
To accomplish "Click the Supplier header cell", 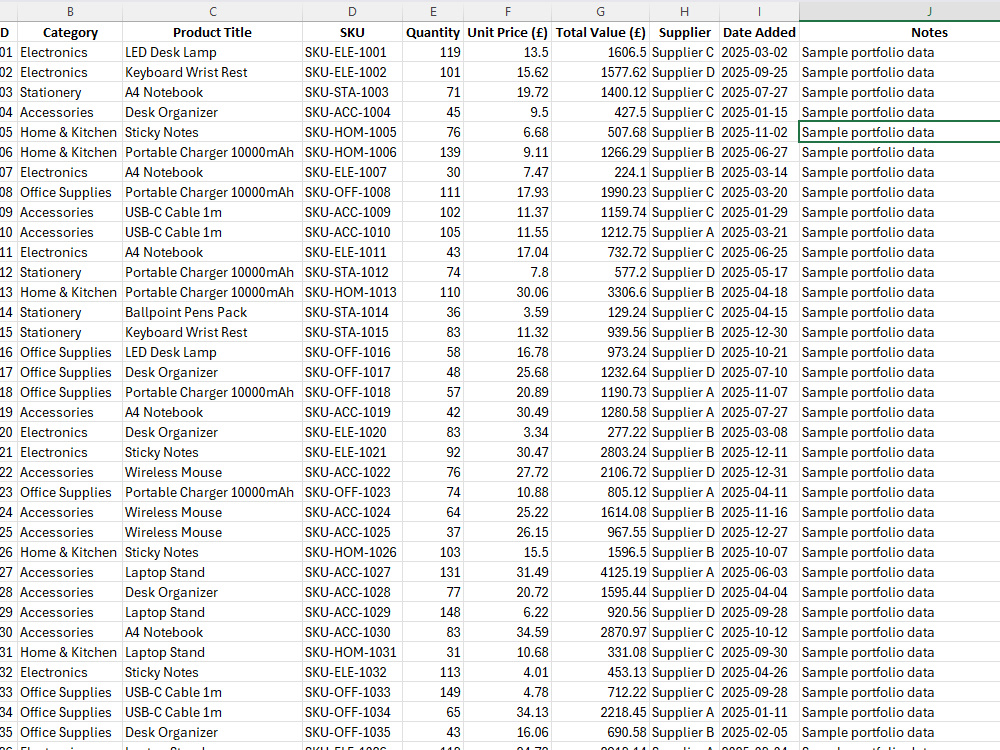I will [x=684, y=33].
